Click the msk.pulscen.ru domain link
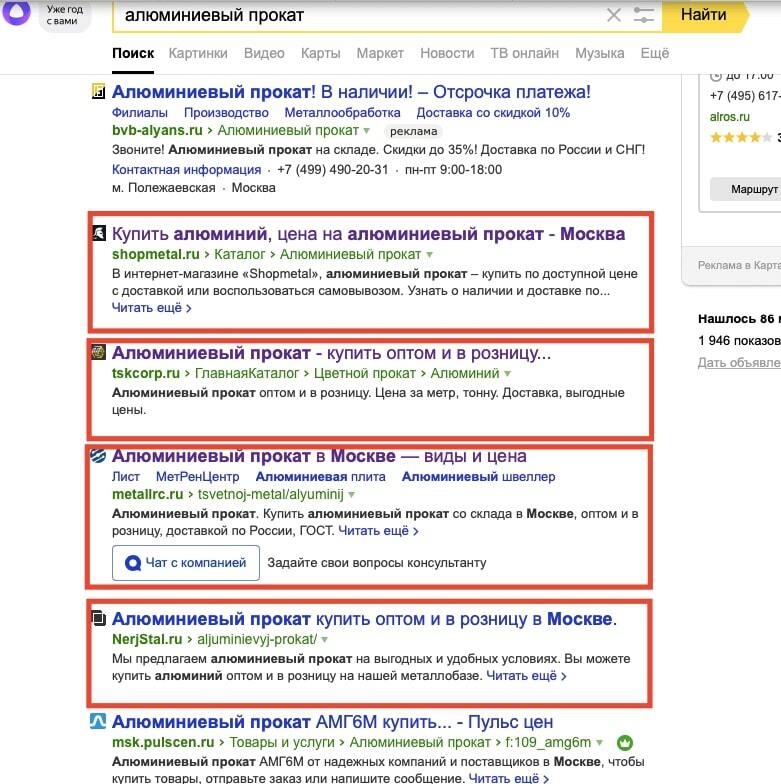This screenshot has width=781, height=784. (163, 742)
